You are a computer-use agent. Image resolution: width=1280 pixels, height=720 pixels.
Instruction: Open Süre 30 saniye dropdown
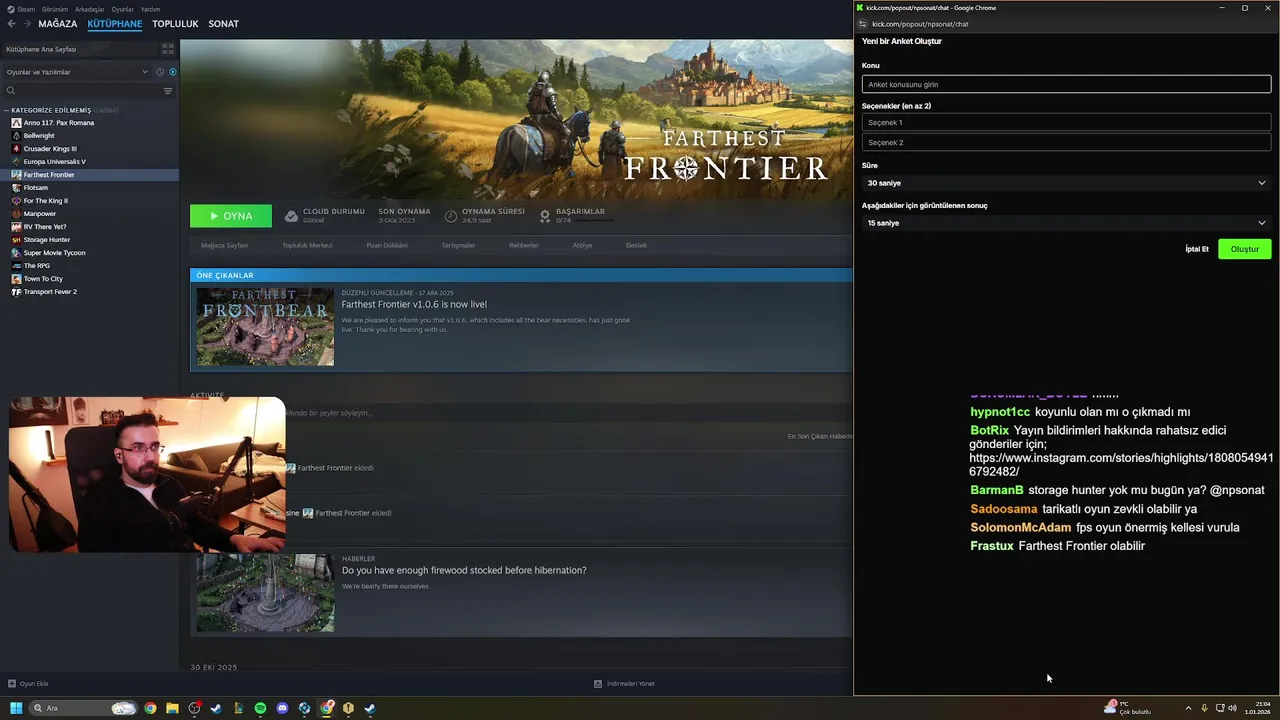click(x=1066, y=183)
